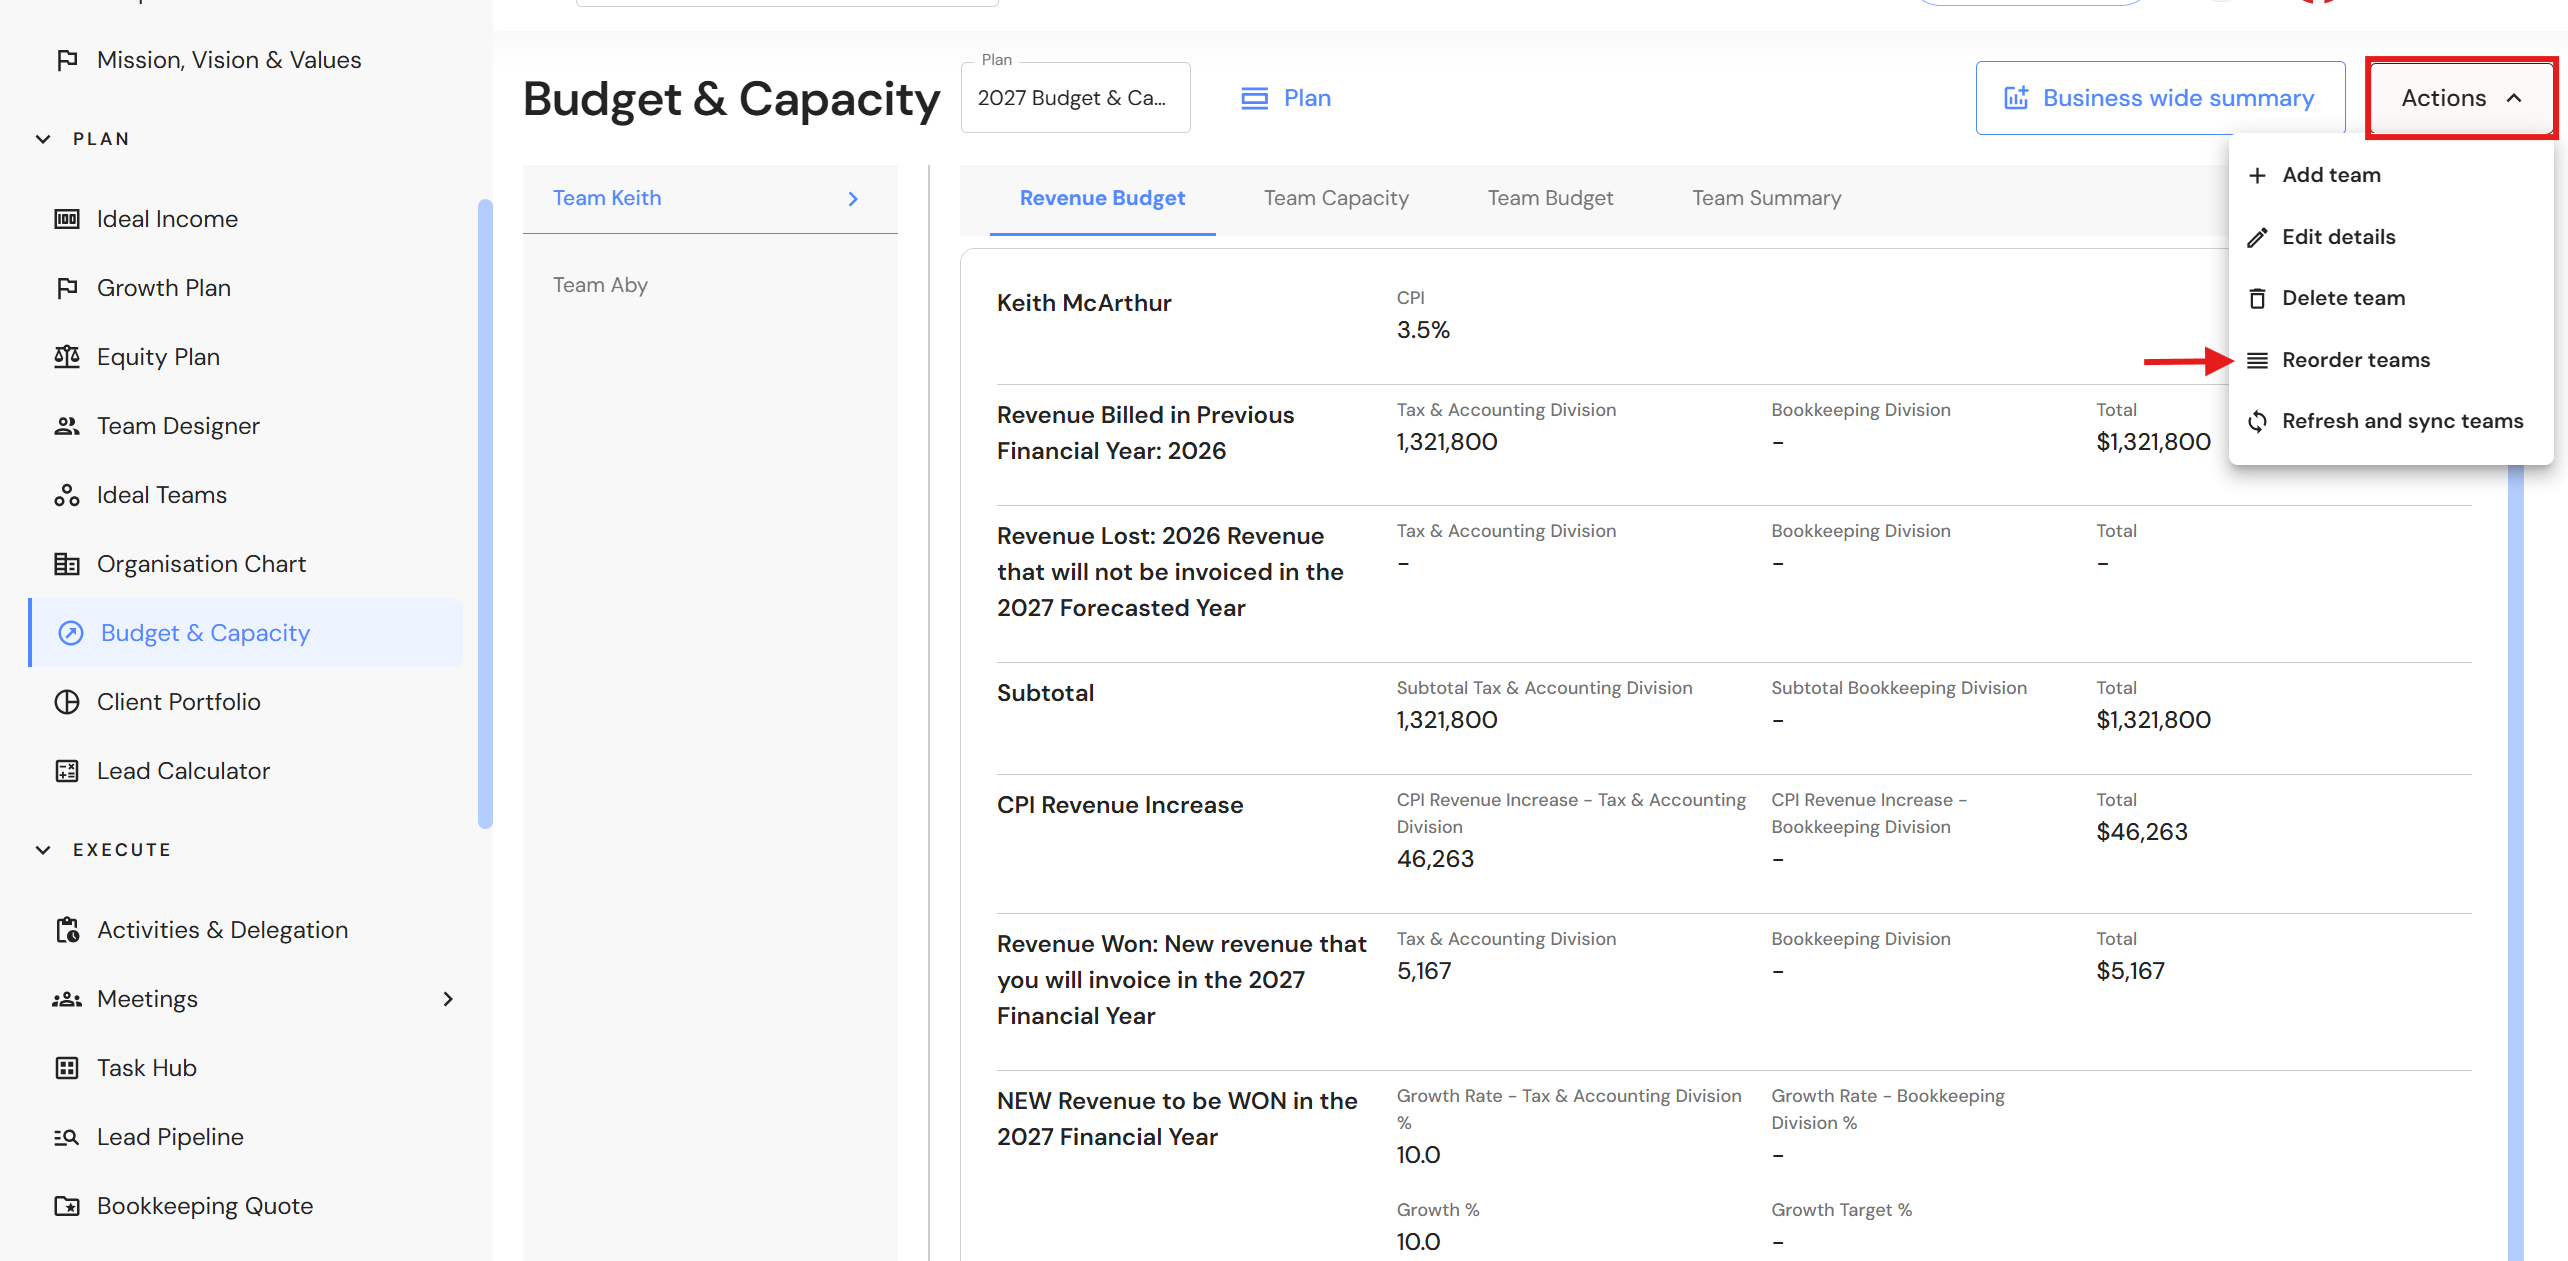The height and width of the screenshot is (1261, 2568).
Task: Switch to the Team Summary tab
Action: click(1766, 199)
